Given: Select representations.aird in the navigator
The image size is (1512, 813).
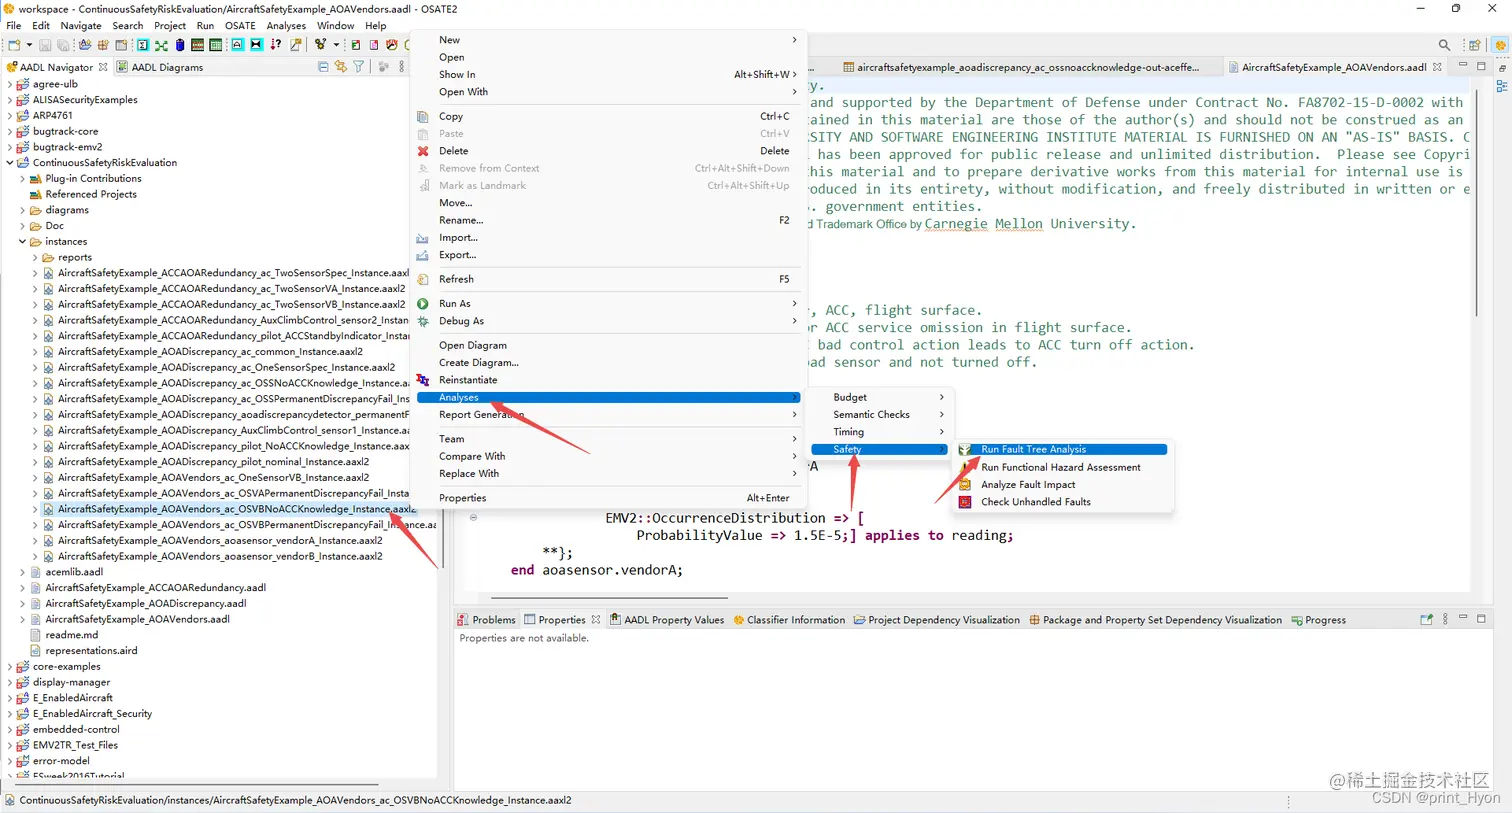Looking at the screenshot, I should click(91, 651).
